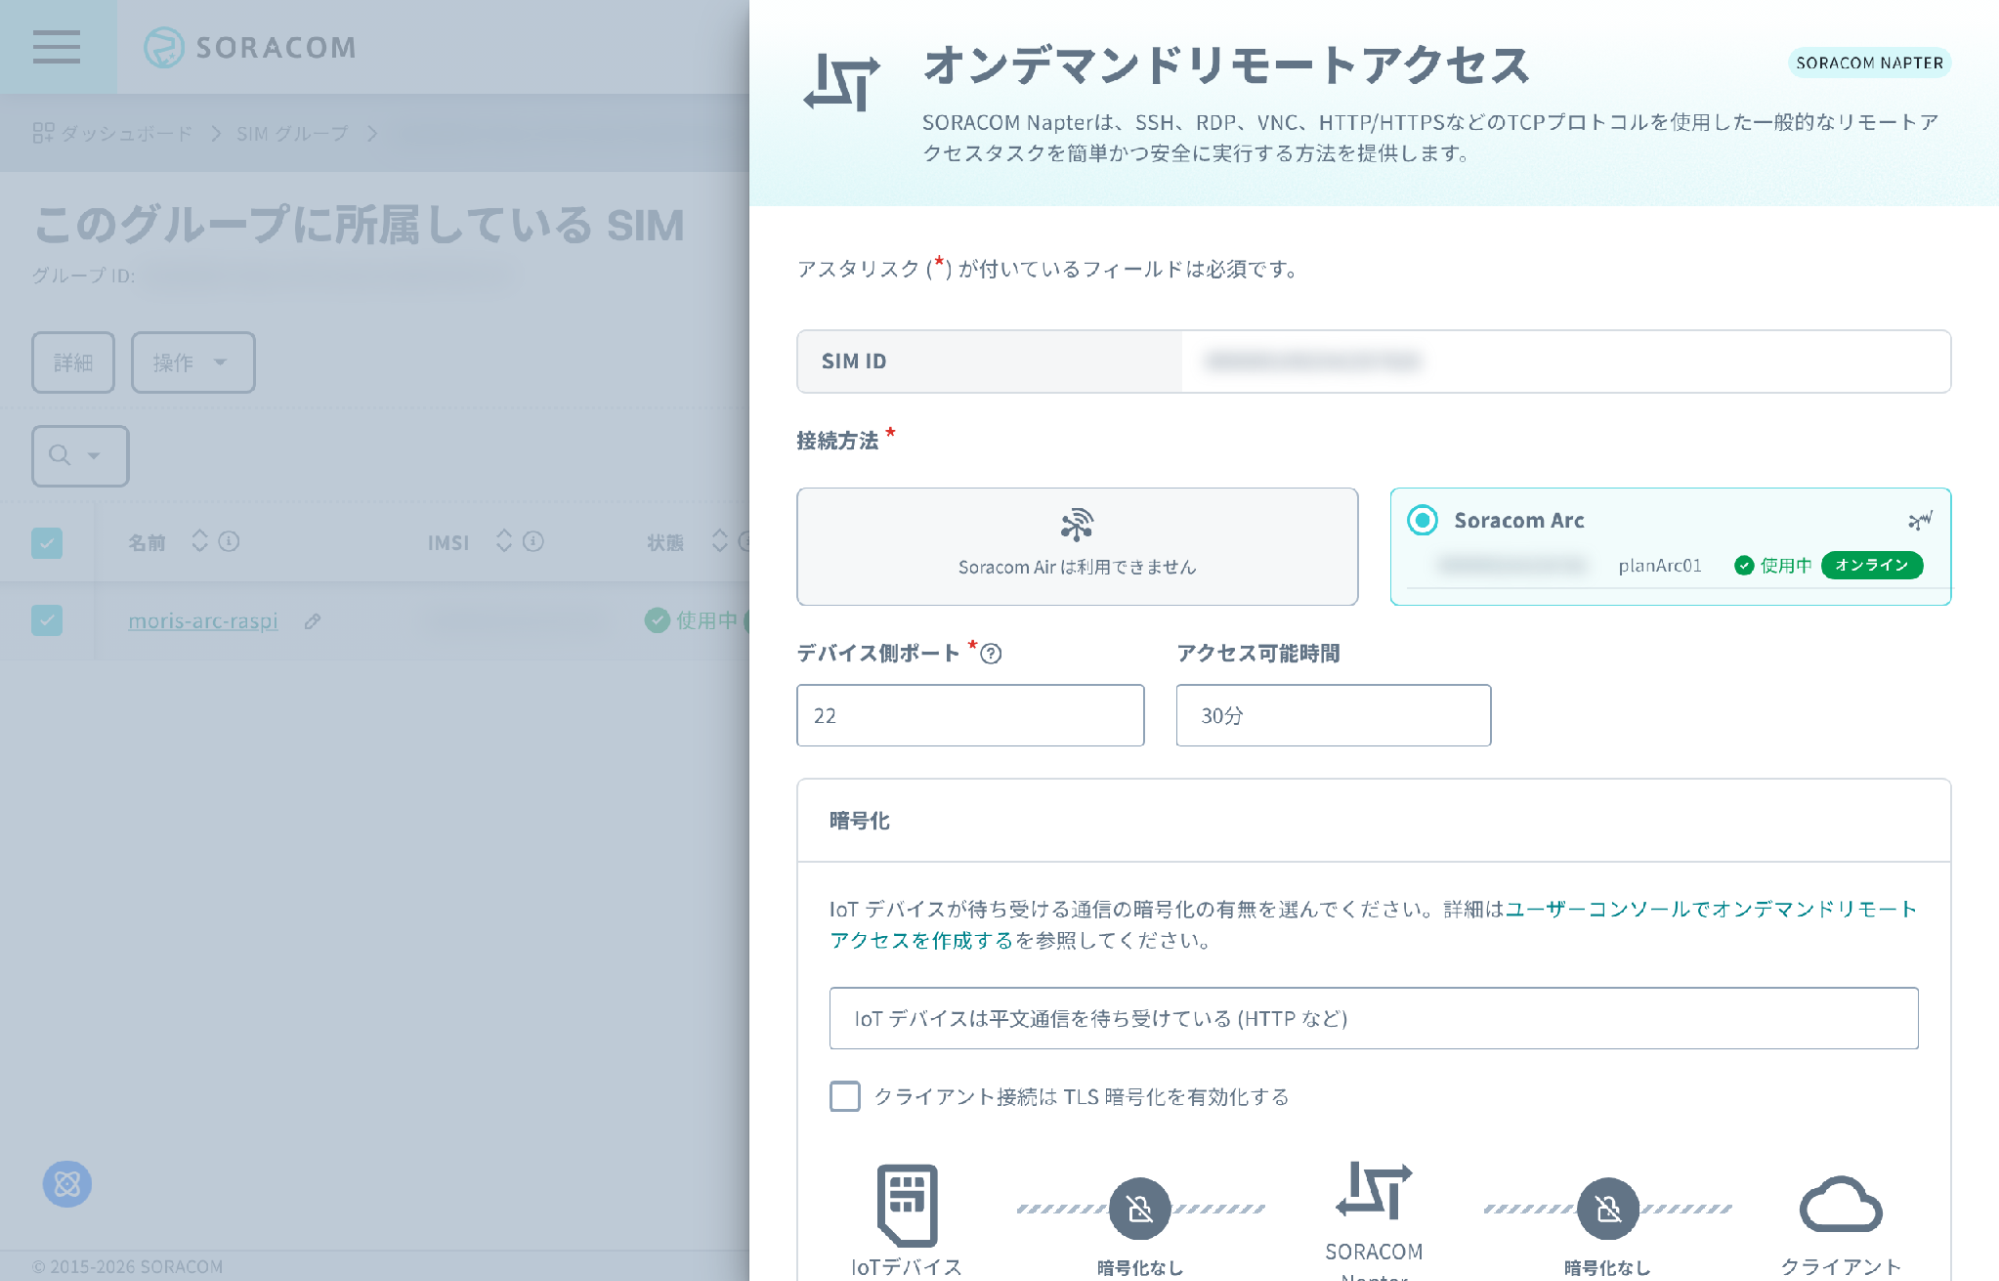The image size is (1999, 1281).
Task: Open the moris-arc-raspi SIM link
Action: click(203, 620)
